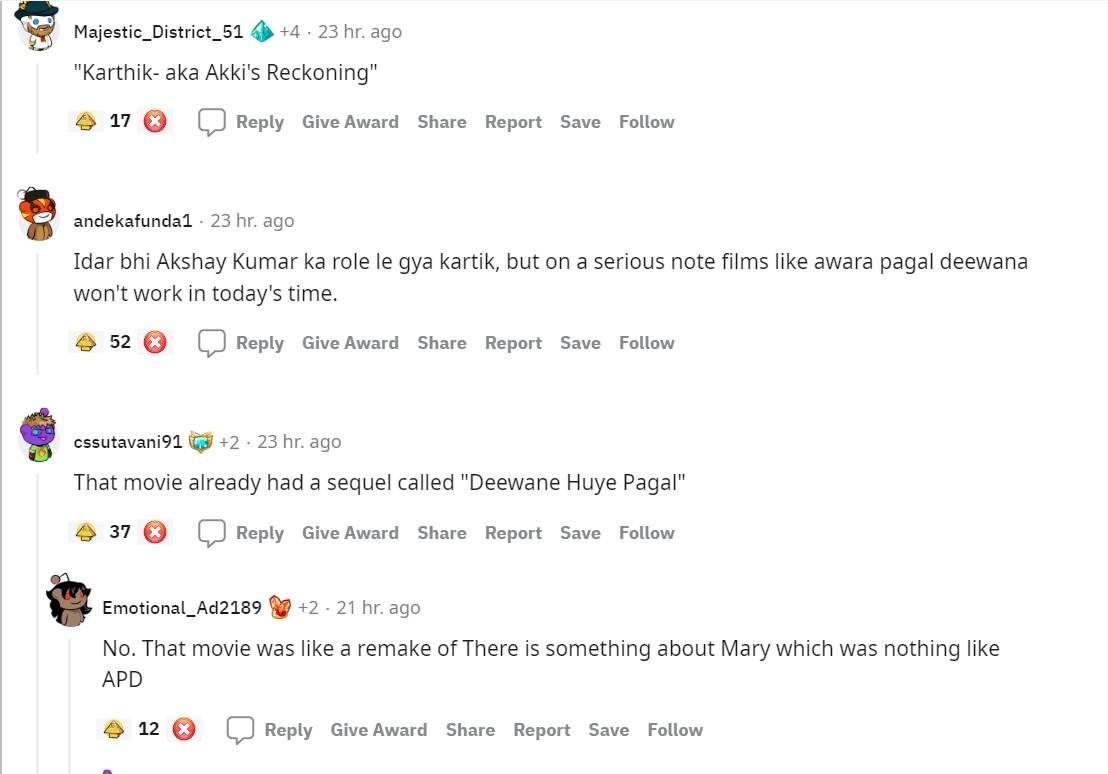Toggle downvote on Emotional_Ad2189's comment
1108x774 pixels.
tap(183, 729)
